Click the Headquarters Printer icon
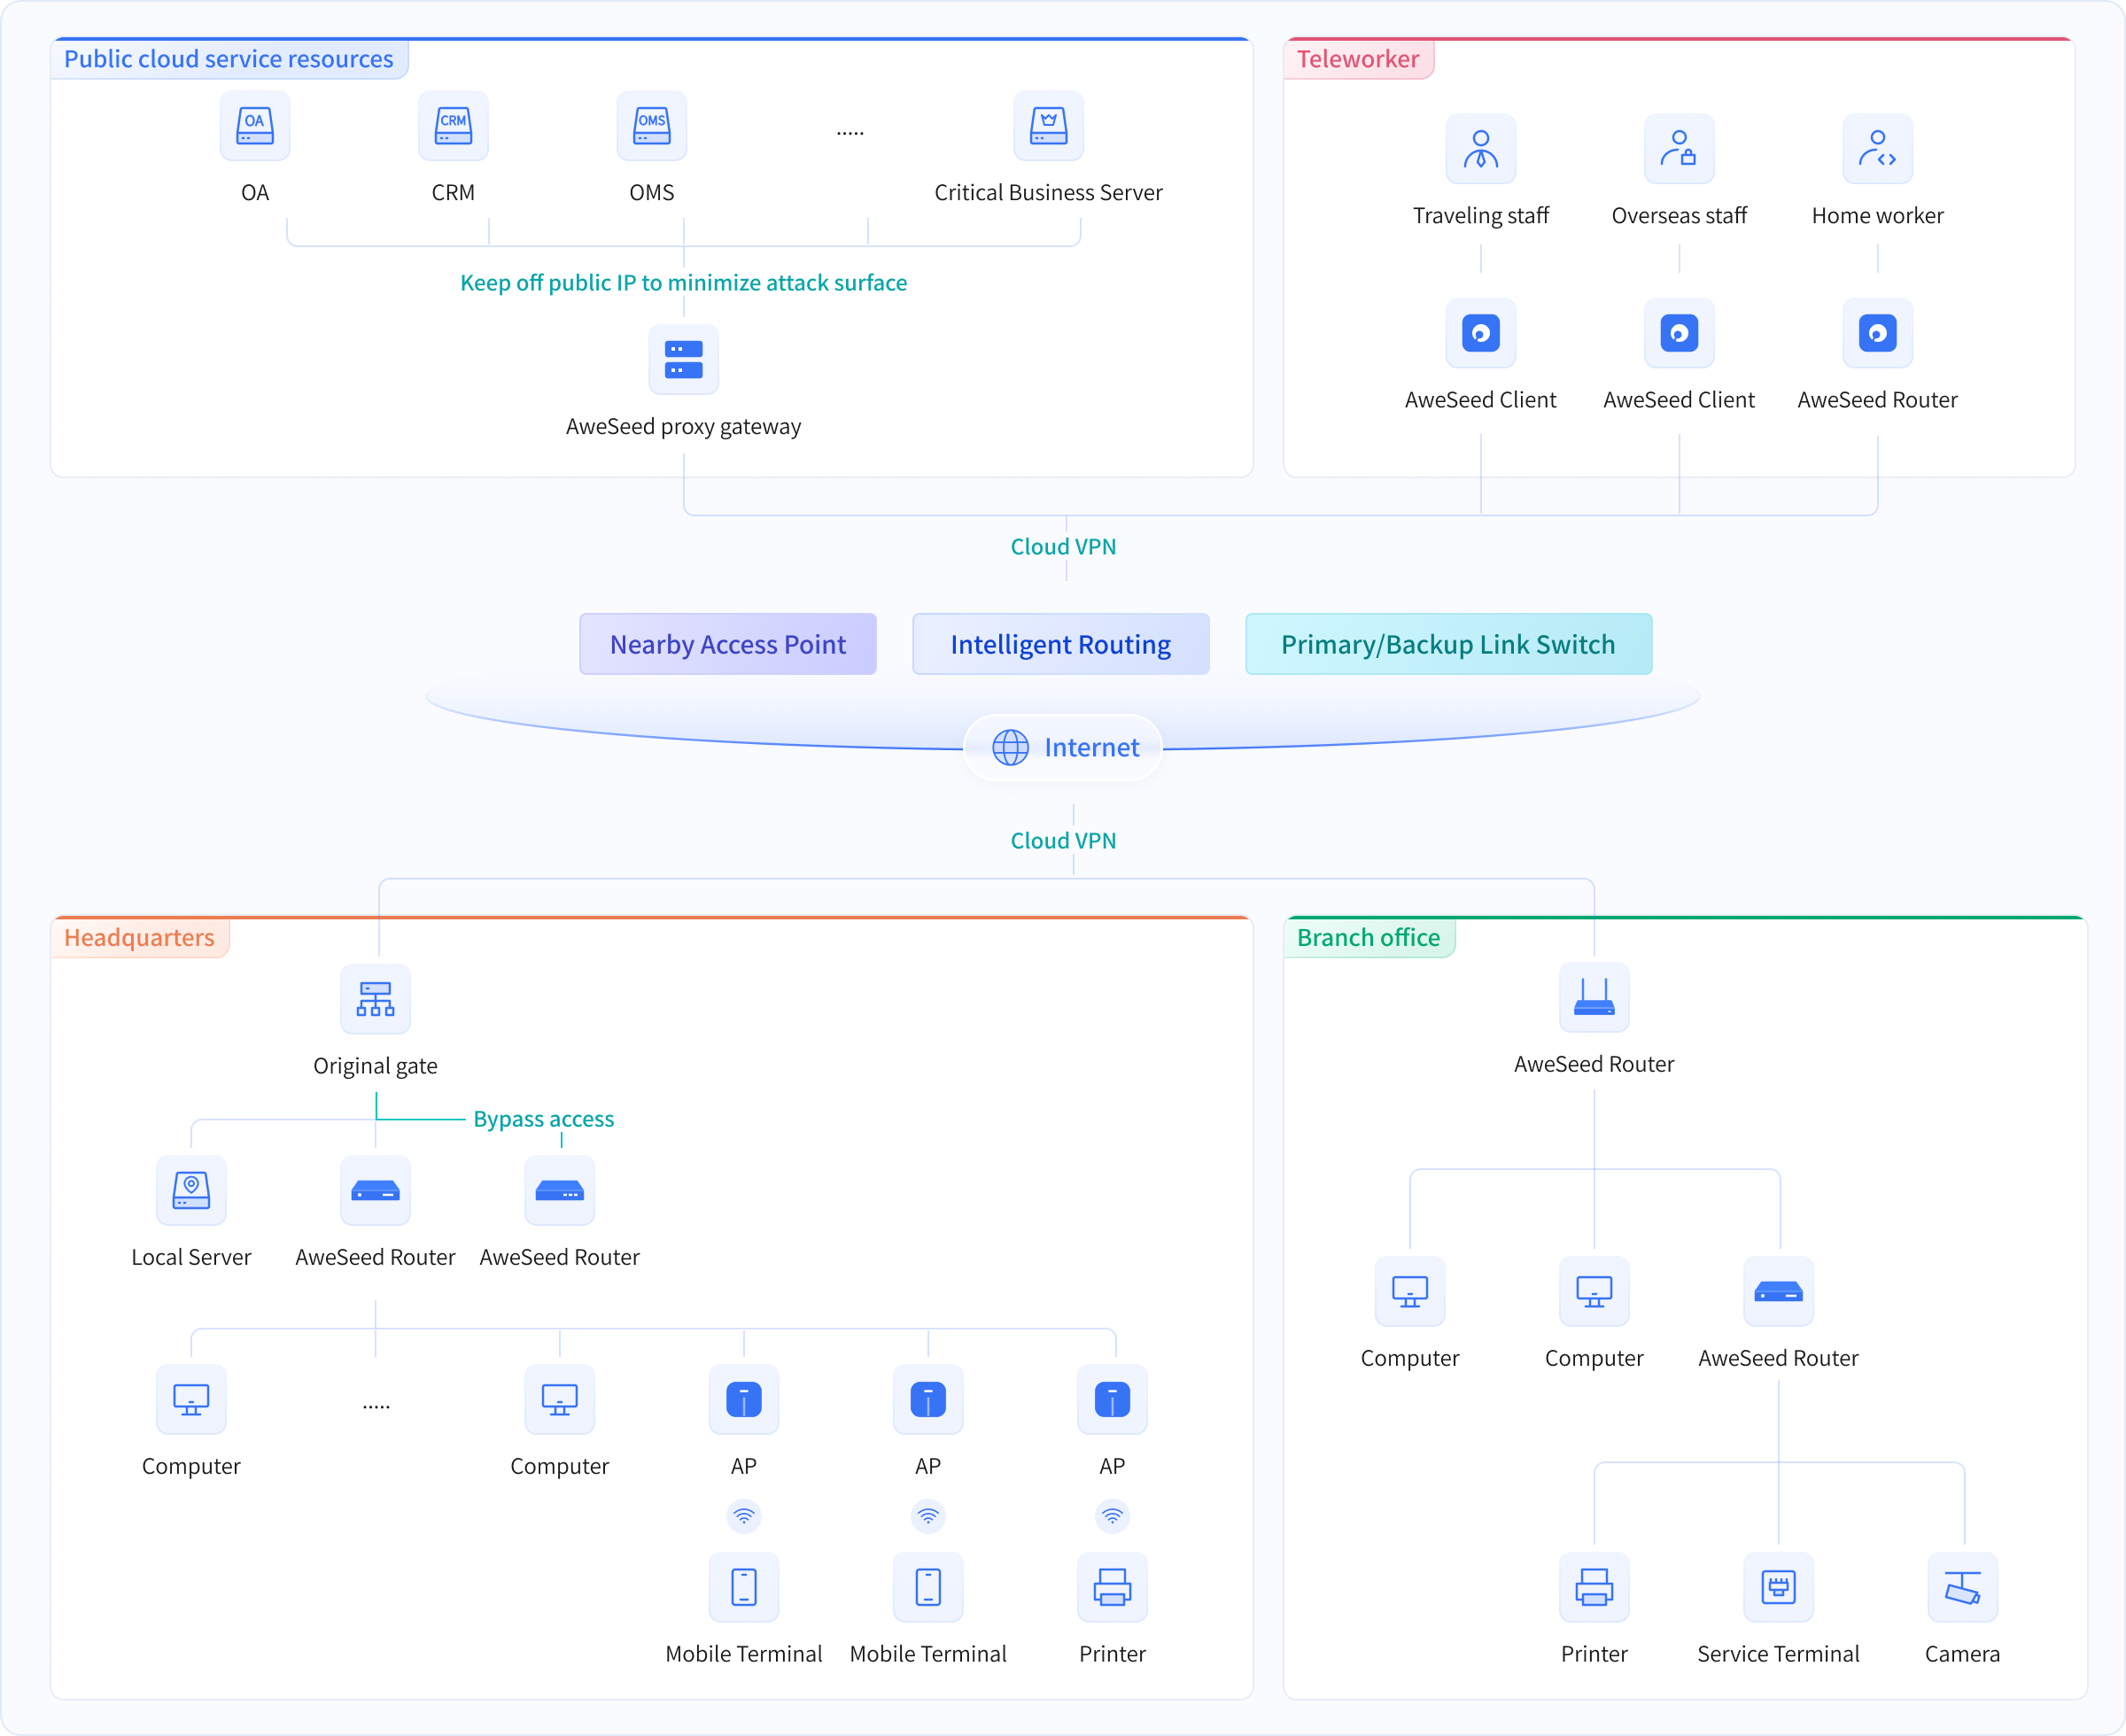The image size is (2126, 1736). click(x=1112, y=1587)
